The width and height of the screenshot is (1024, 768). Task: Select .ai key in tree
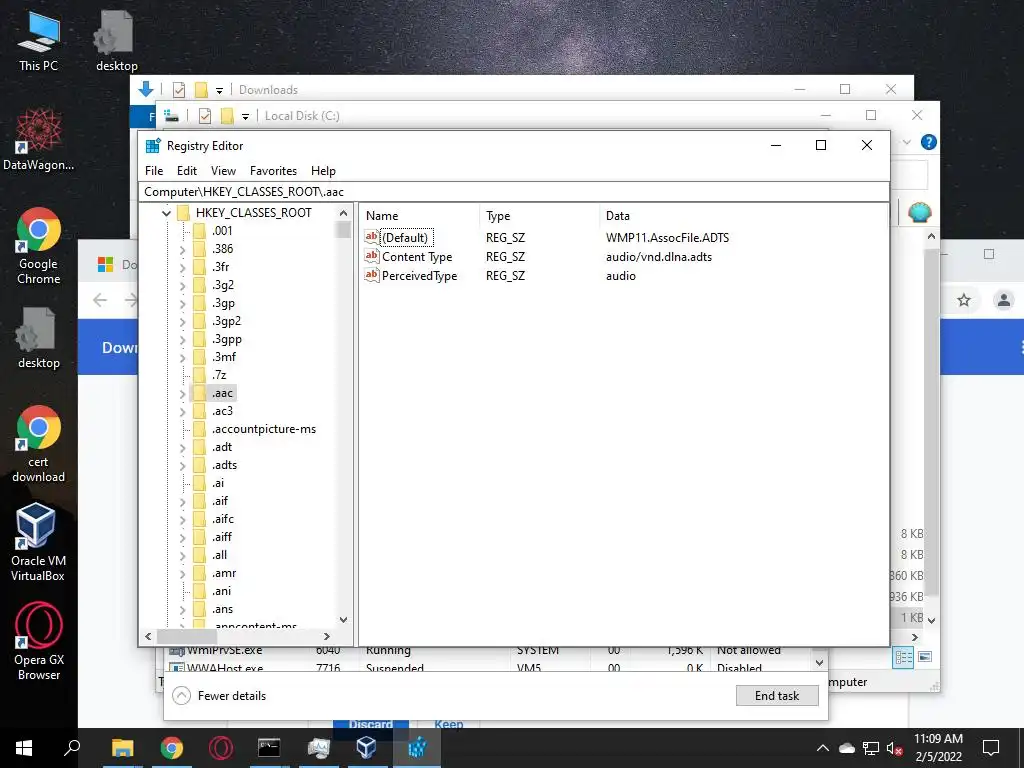tap(217, 483)
